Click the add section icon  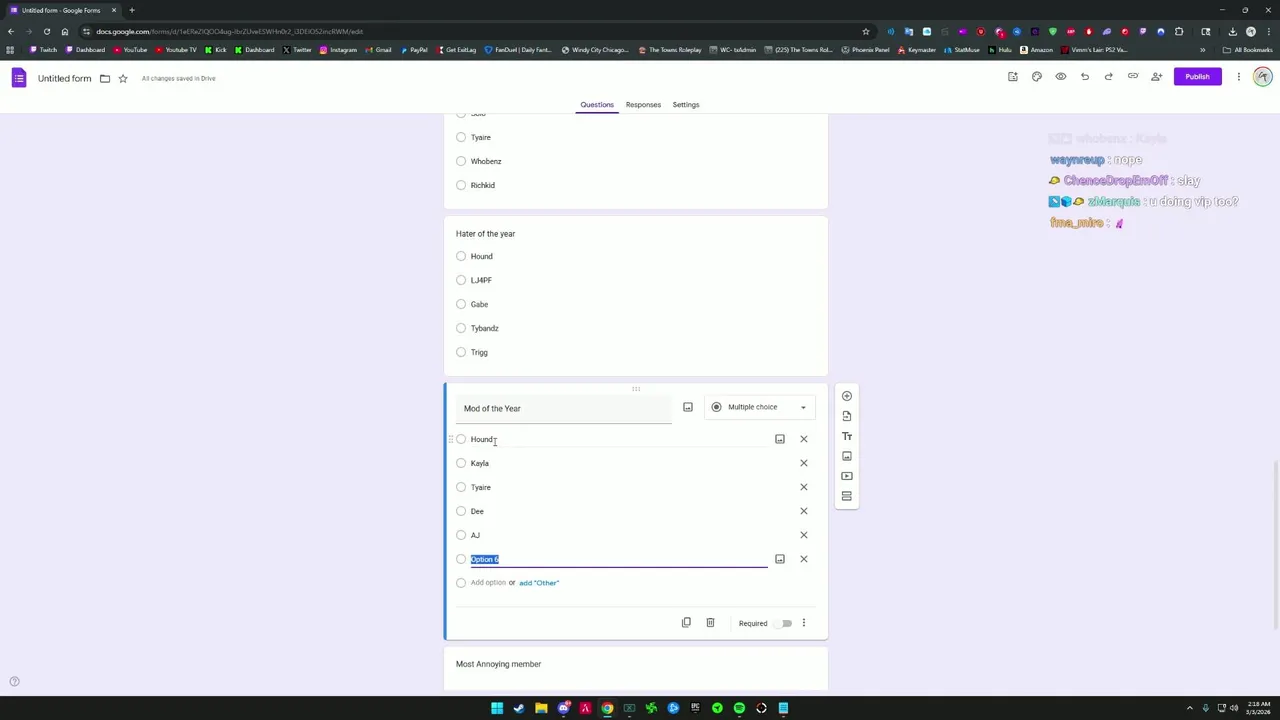(x=847, y=496)
